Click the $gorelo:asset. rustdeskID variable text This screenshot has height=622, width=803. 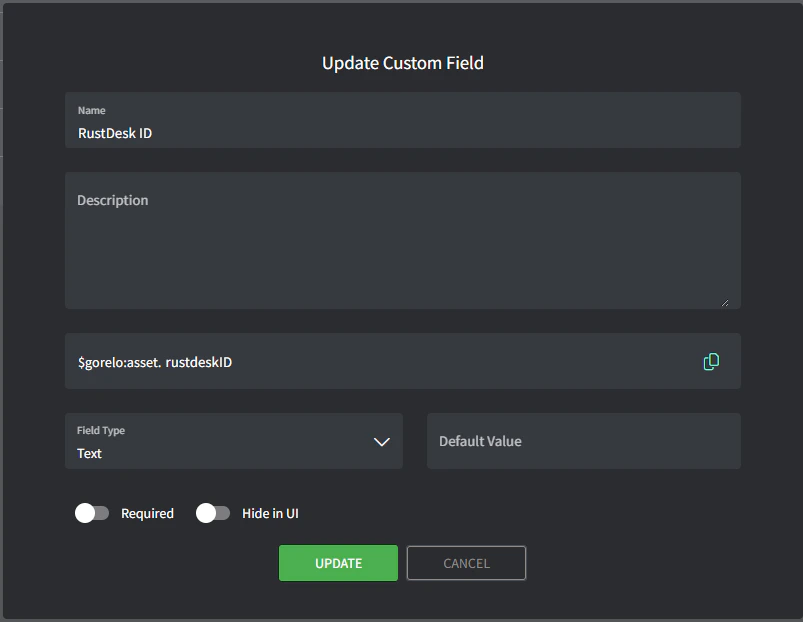[155, 362]
